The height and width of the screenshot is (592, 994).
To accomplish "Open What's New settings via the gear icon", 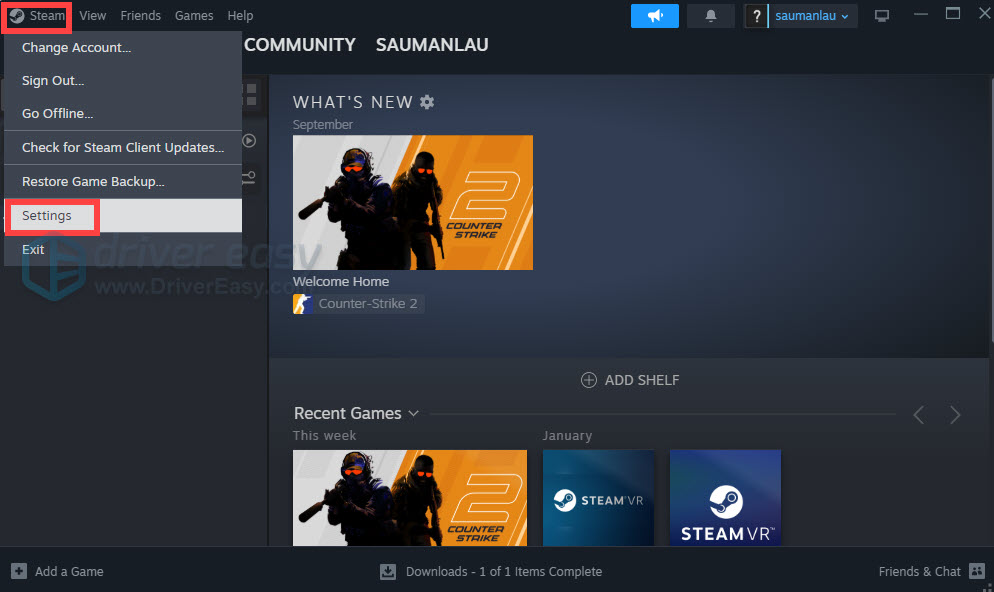I will pos(428,101).
